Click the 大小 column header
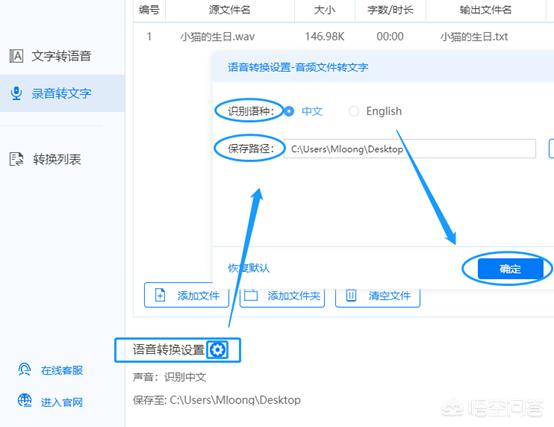Image resolution: width=554 pixels, height=427 pixels. tap(325, 10)
